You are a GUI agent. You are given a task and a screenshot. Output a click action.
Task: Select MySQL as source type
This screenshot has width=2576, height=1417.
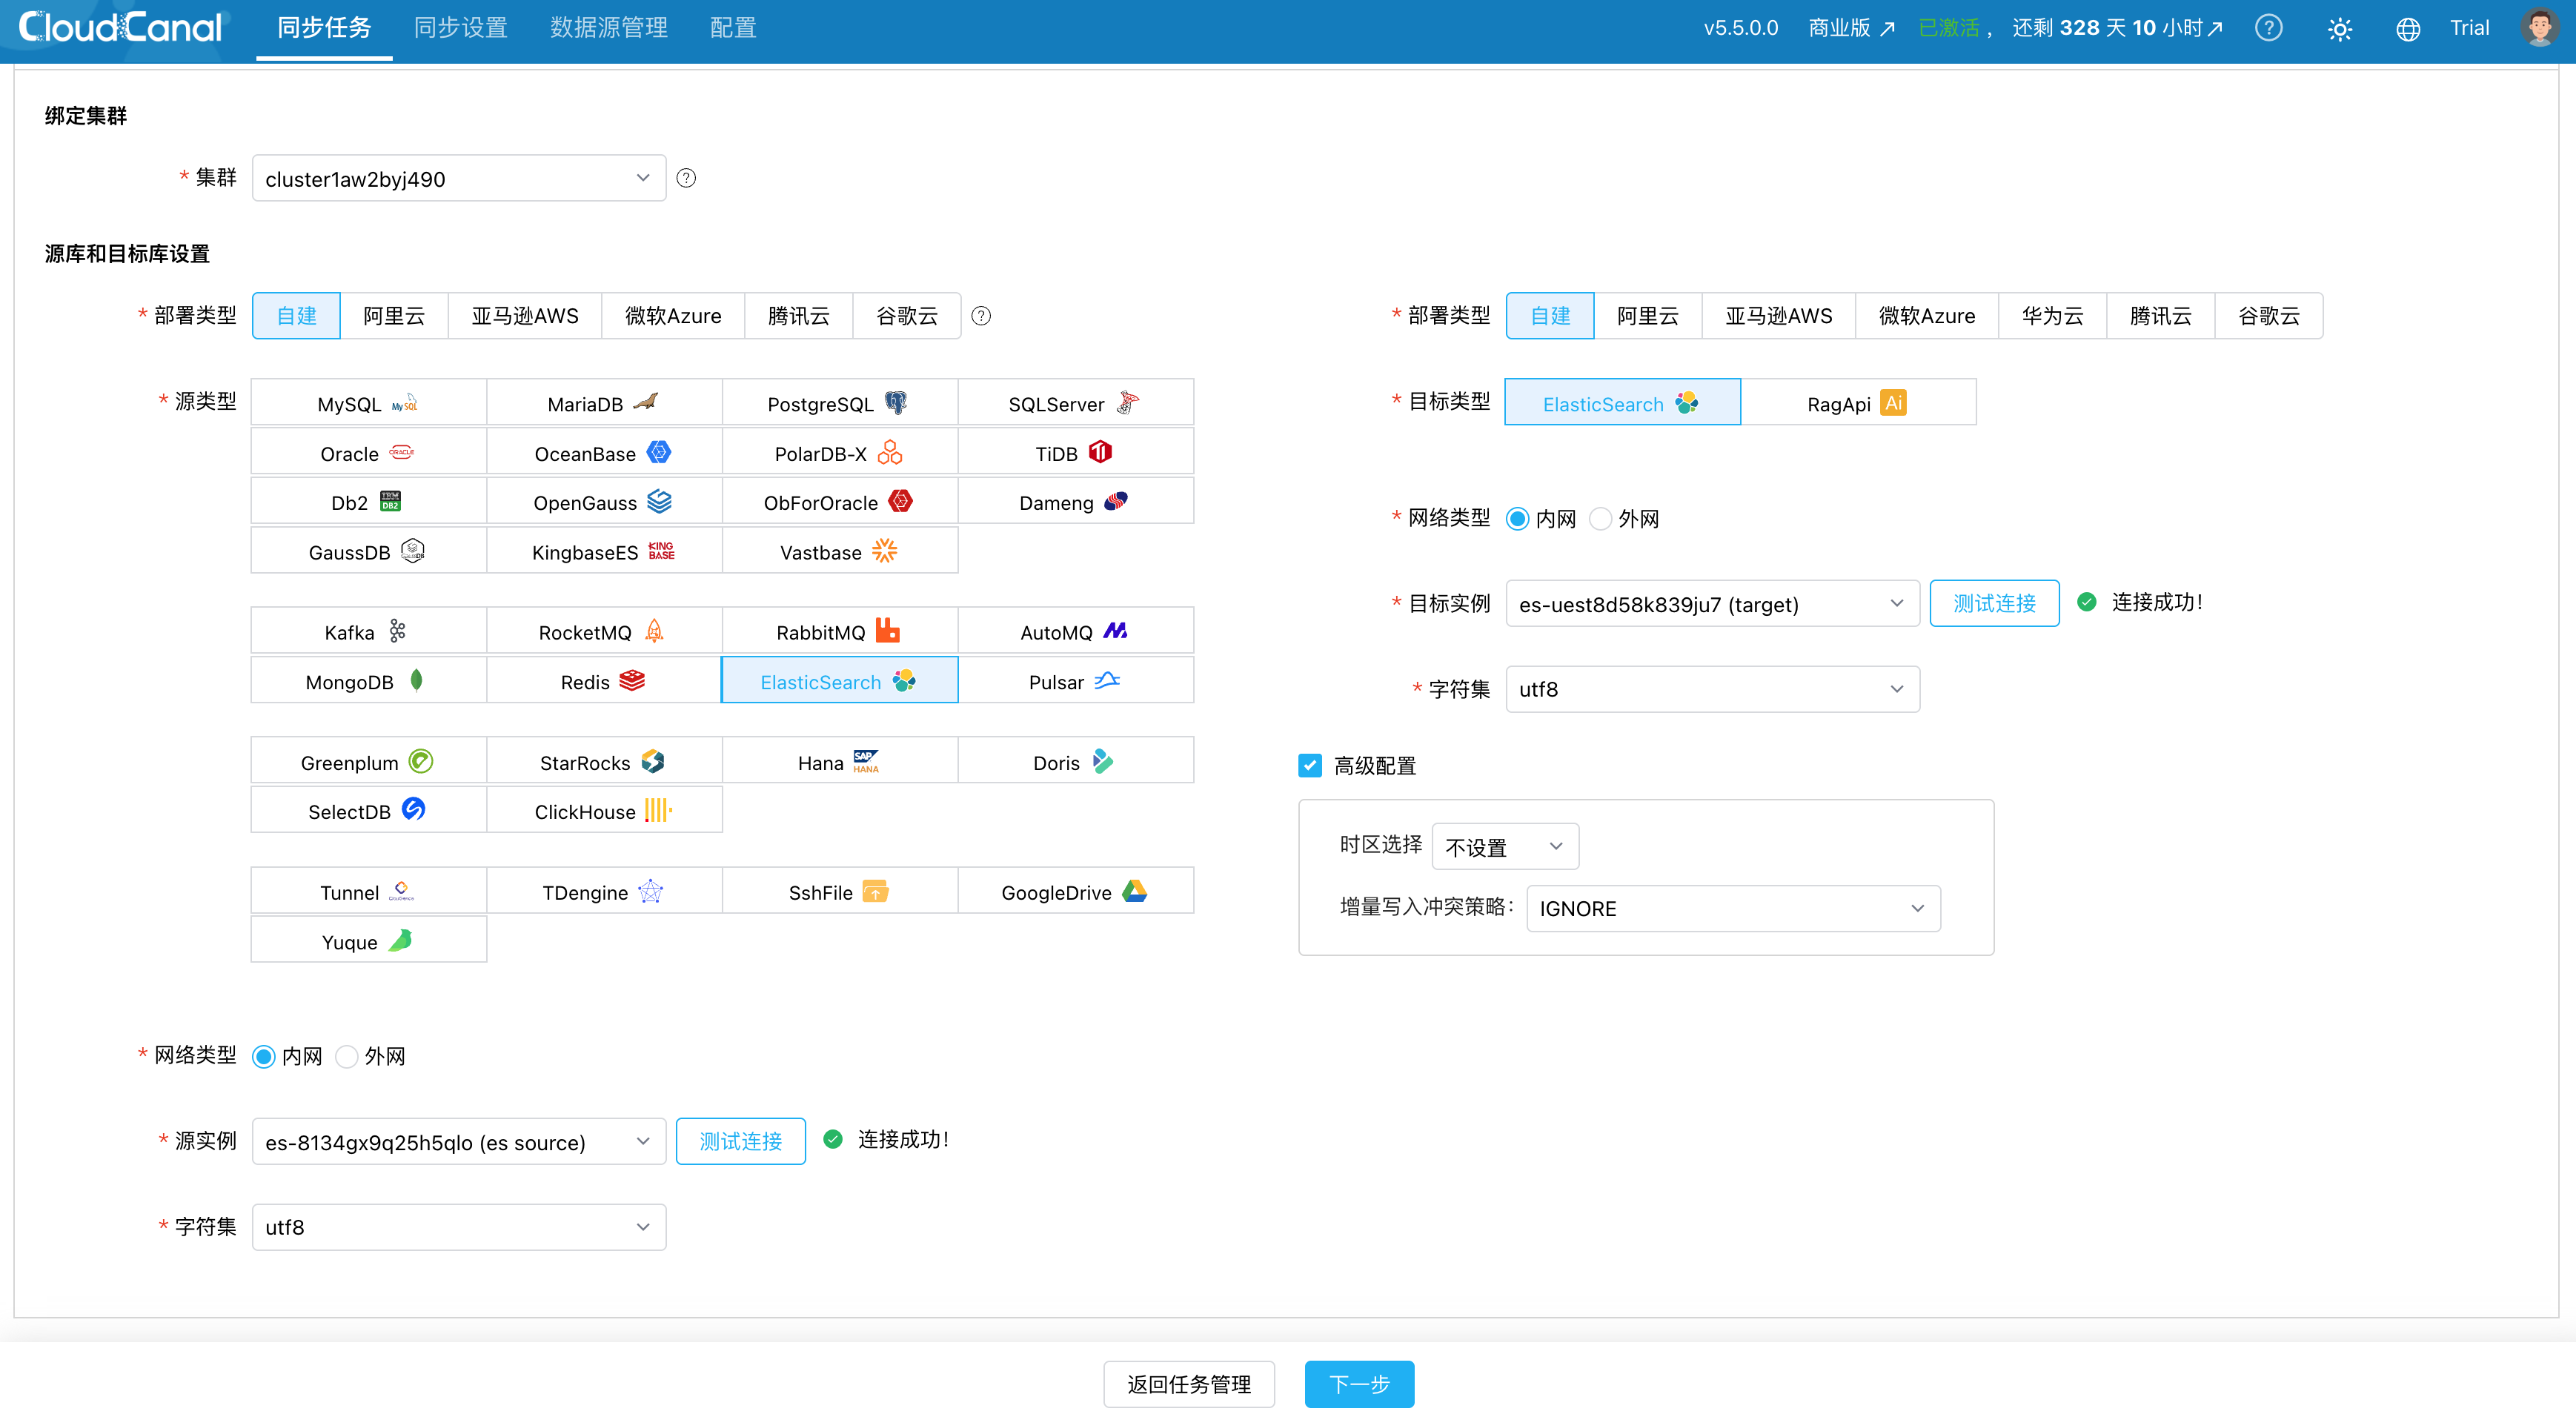click(368, 403)
